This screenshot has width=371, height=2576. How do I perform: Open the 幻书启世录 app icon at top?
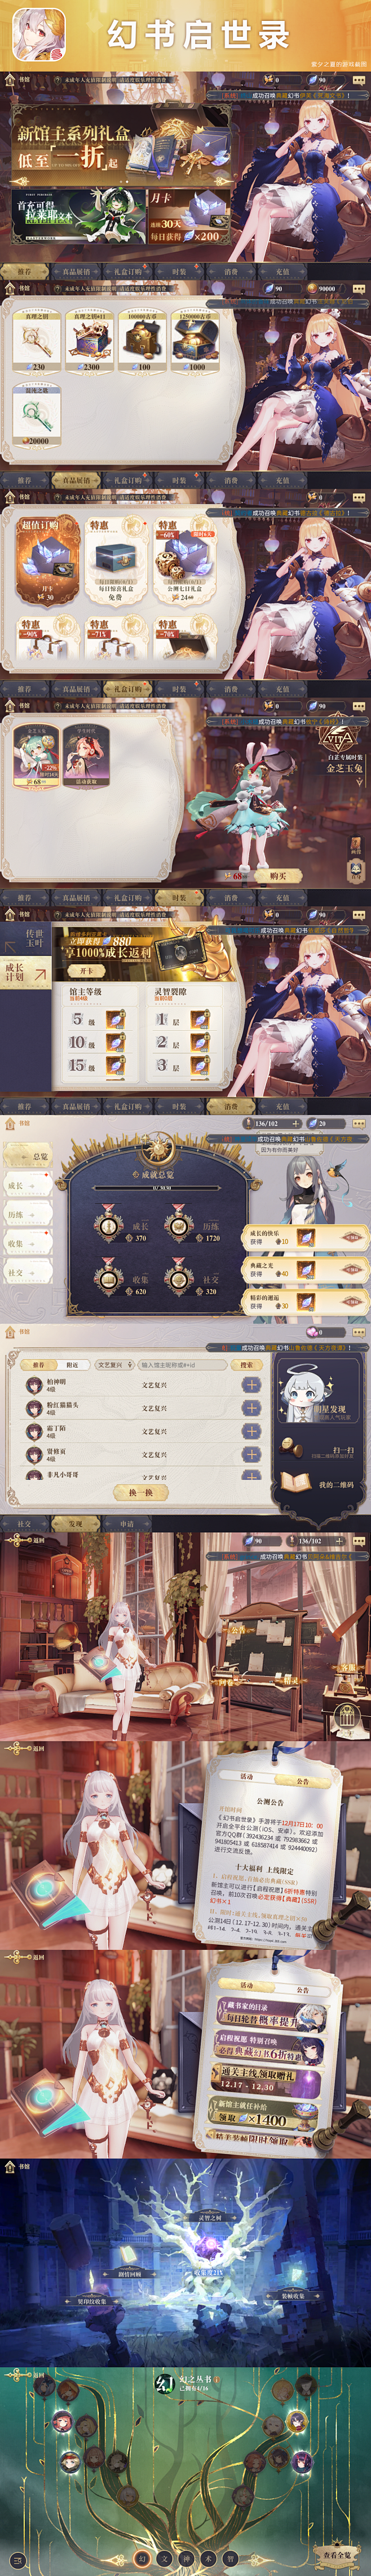coord(38,35)
